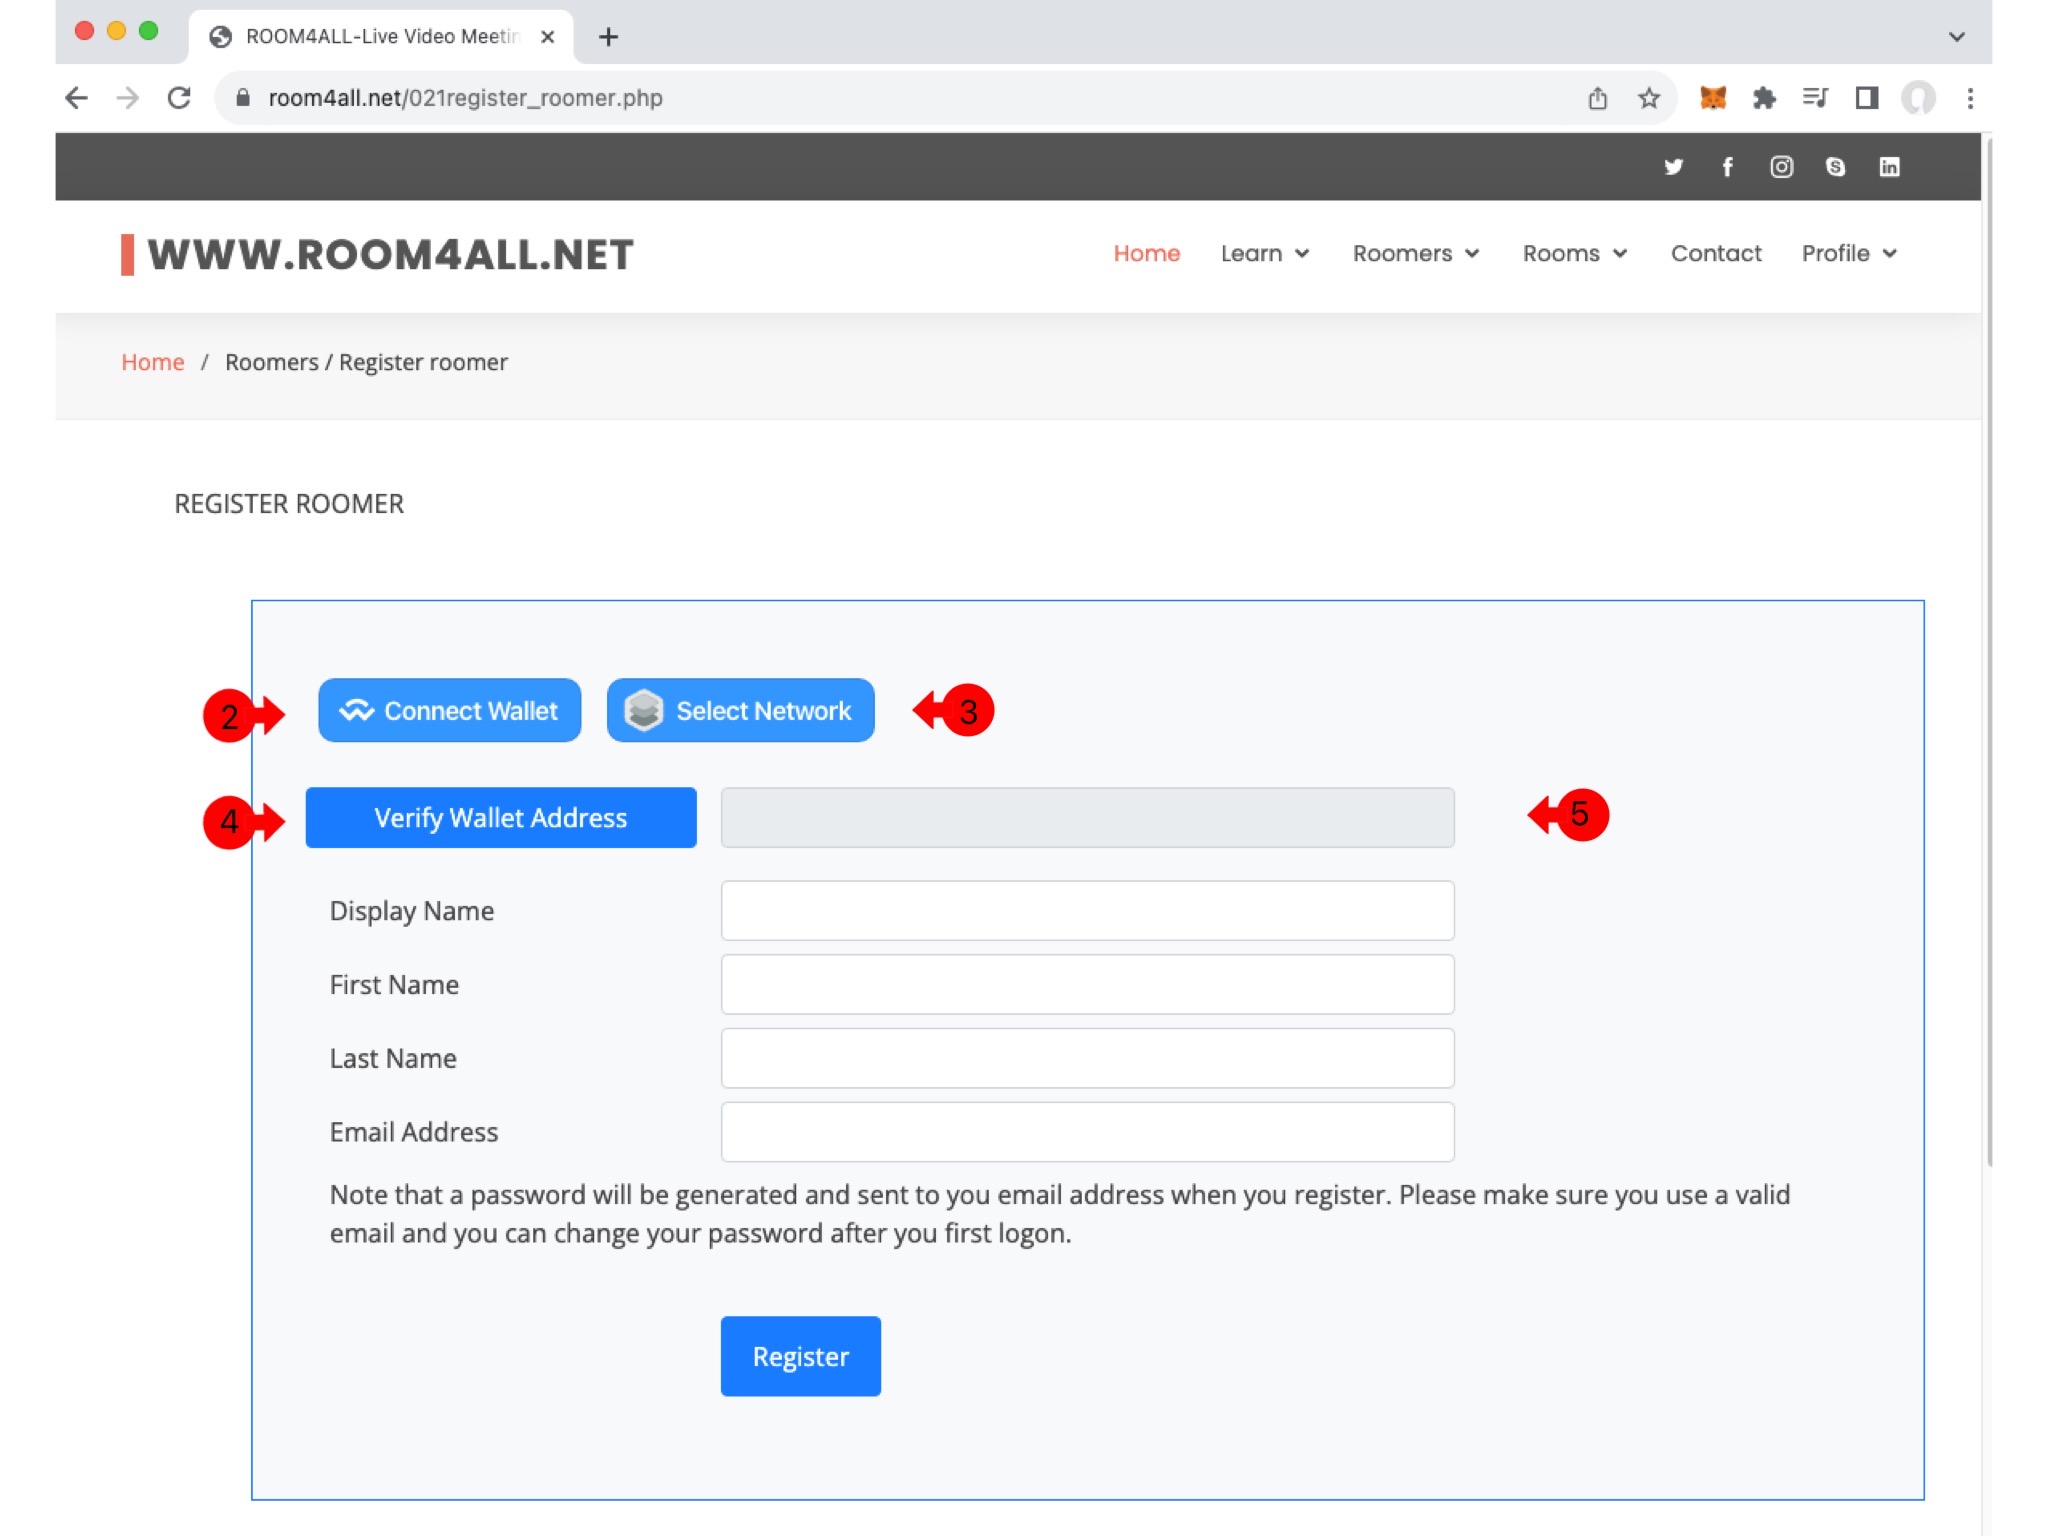Click the WWW.ROOM4ALL.NET logo

(377, 254)
